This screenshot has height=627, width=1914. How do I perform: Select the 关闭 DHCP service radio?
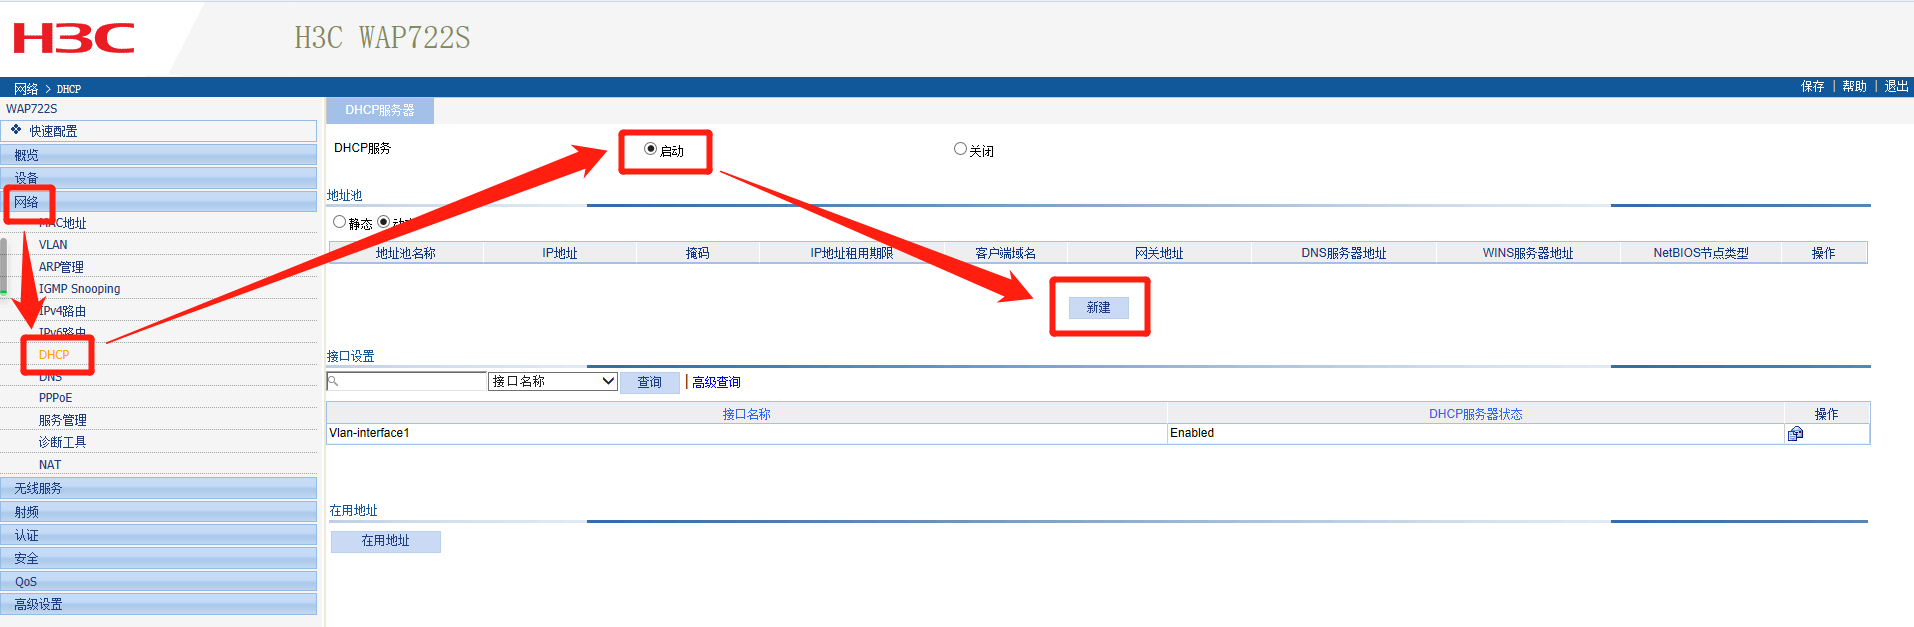pos(960,149)
